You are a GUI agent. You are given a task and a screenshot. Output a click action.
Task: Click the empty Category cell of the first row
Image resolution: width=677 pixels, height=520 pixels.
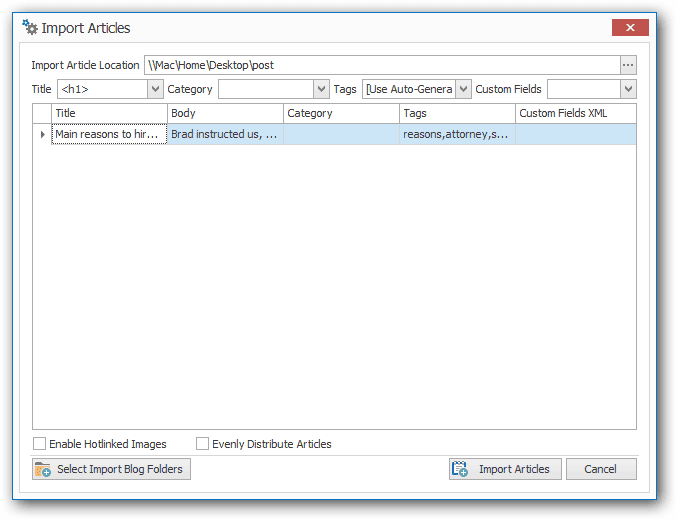click(342, 134)
